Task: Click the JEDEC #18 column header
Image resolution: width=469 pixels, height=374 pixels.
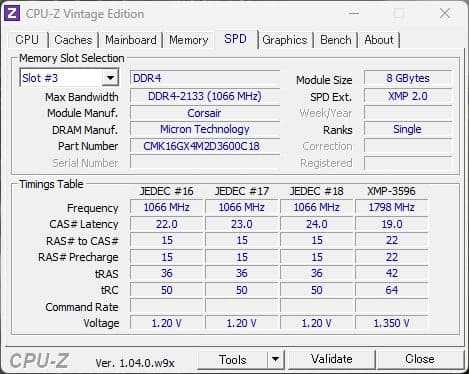Action: click(x=317, y=191)
